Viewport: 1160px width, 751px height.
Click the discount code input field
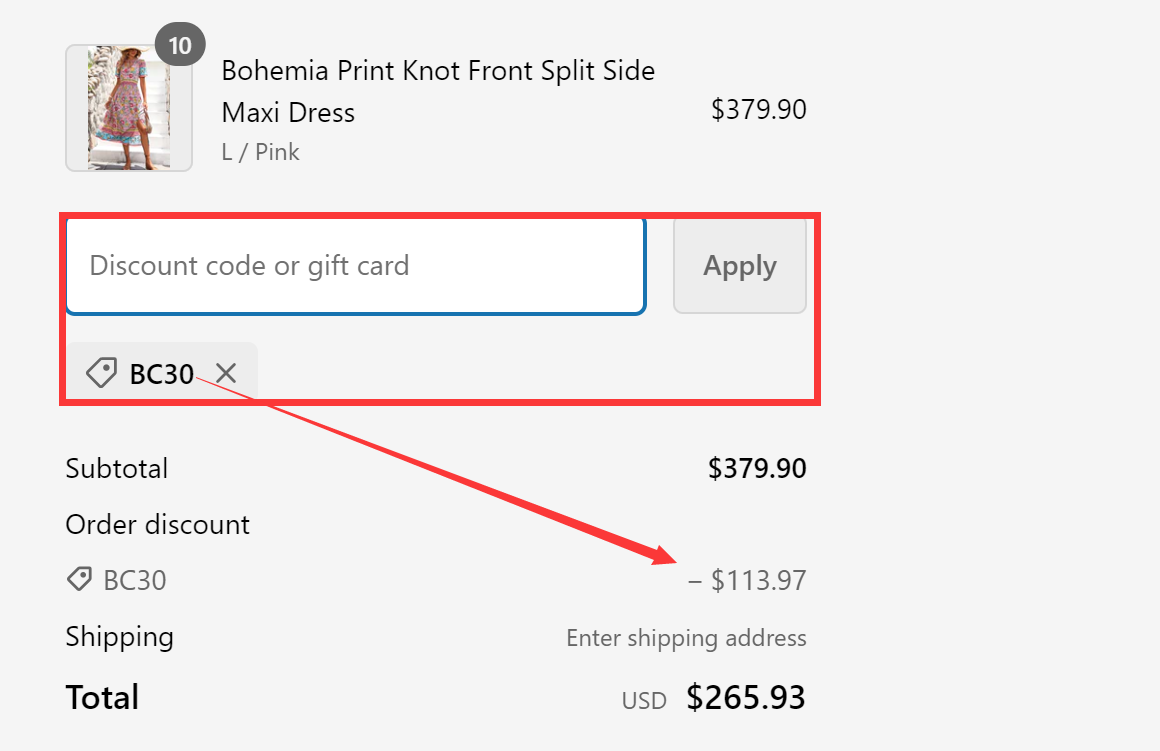(x=355, y=265)
